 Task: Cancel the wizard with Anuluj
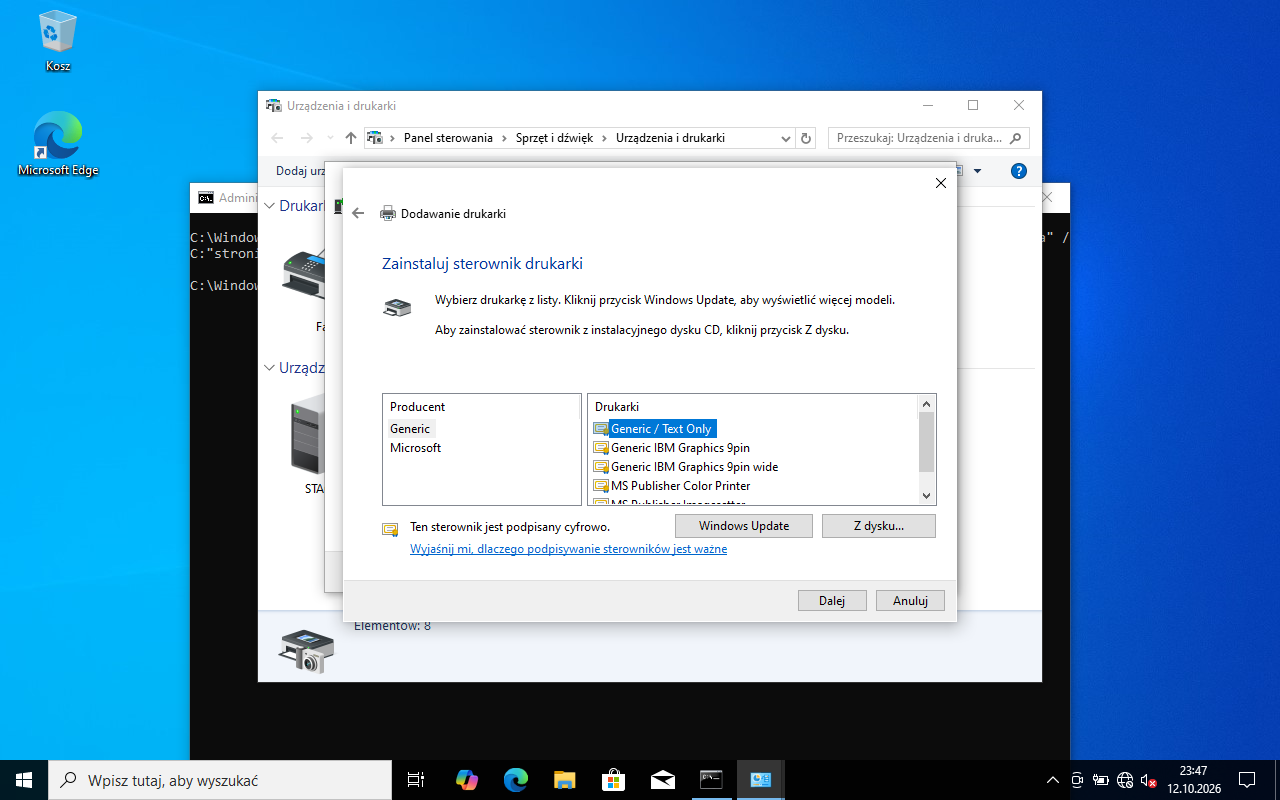coord(910,601)
